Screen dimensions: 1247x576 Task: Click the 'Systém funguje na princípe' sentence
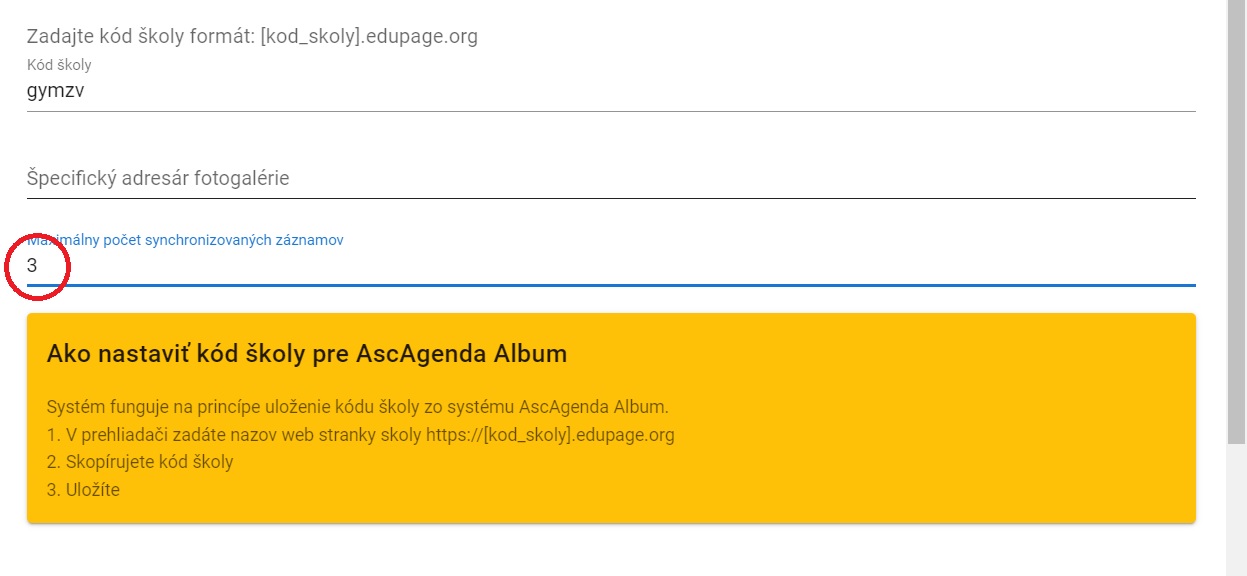pyautogui.click(x=357, y=407)
